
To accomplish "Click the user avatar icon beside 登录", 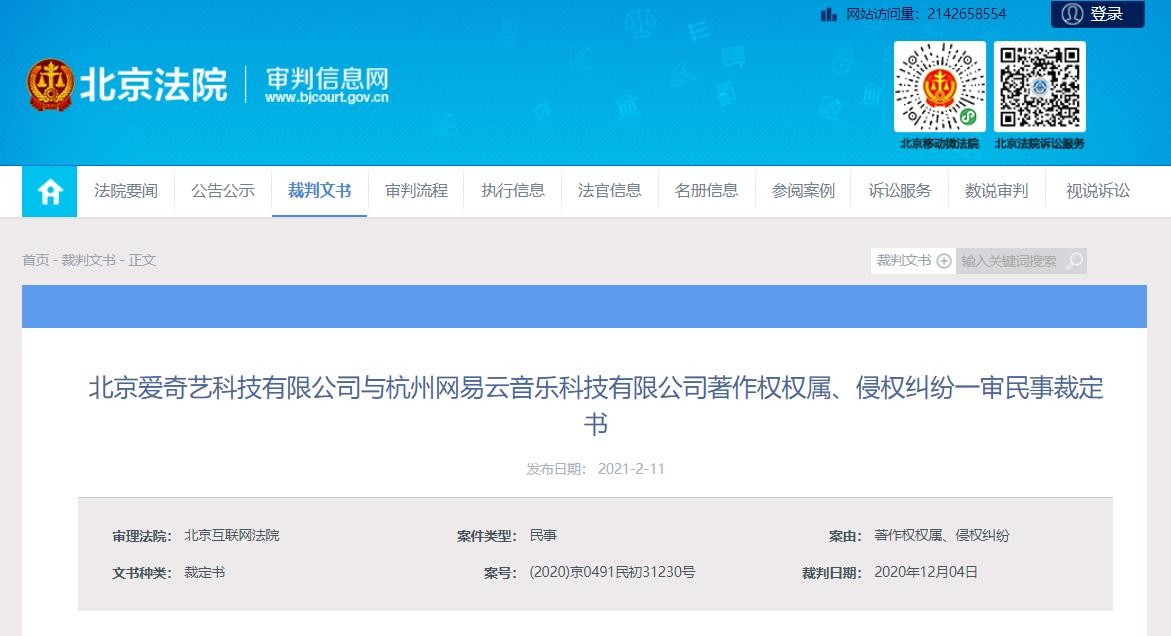I will (x=1072, y=14).
